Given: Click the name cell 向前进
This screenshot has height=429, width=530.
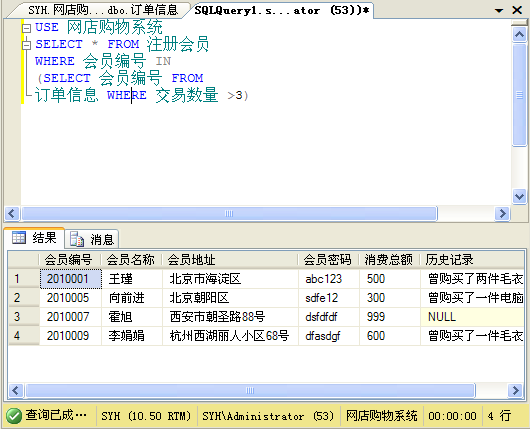Looking at the screenshot, I should point(132,298).
